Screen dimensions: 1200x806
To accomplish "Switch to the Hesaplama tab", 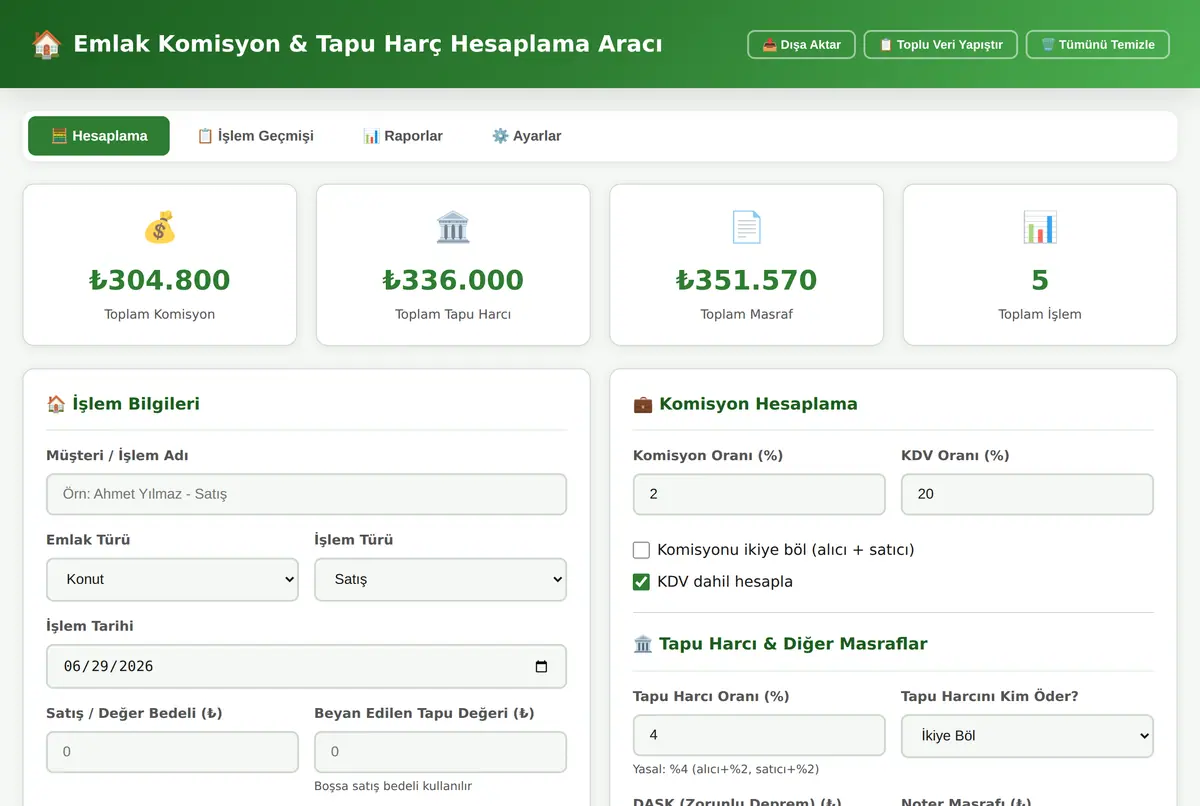I will click(x=99, y=136).
